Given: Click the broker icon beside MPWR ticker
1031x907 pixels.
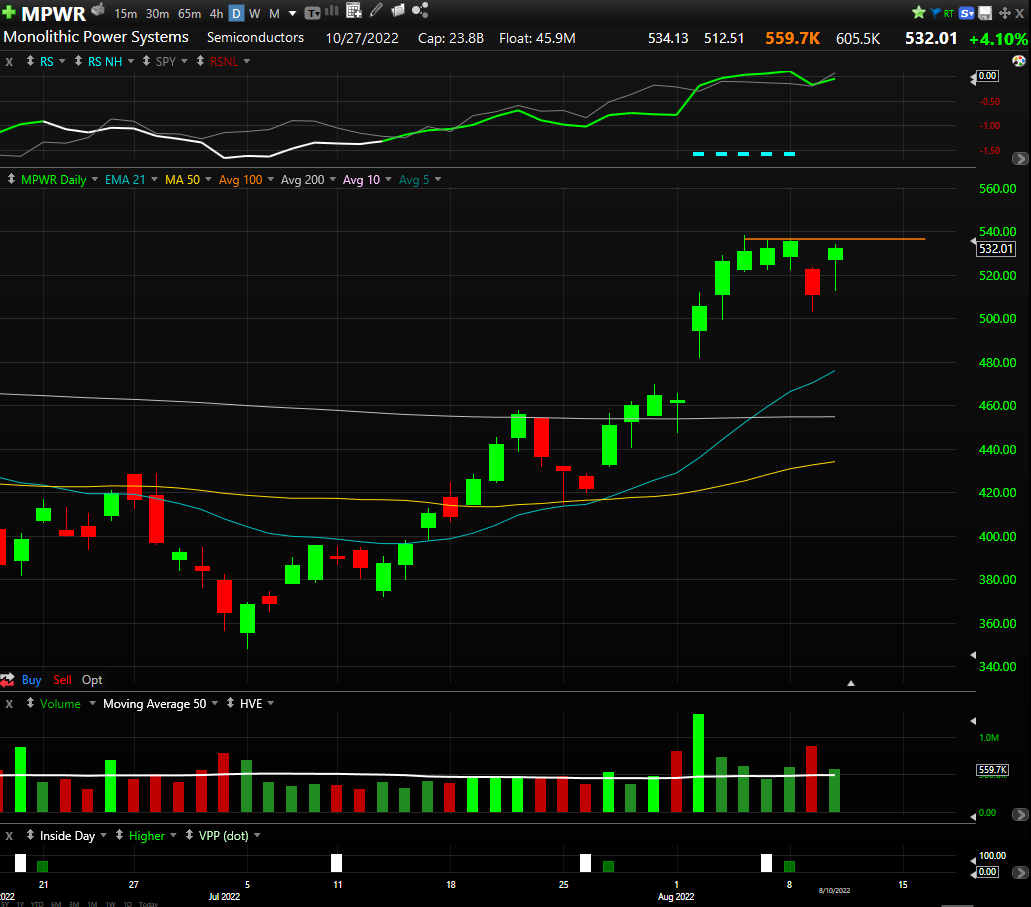Looking at the screenshot, I should 98,10.
